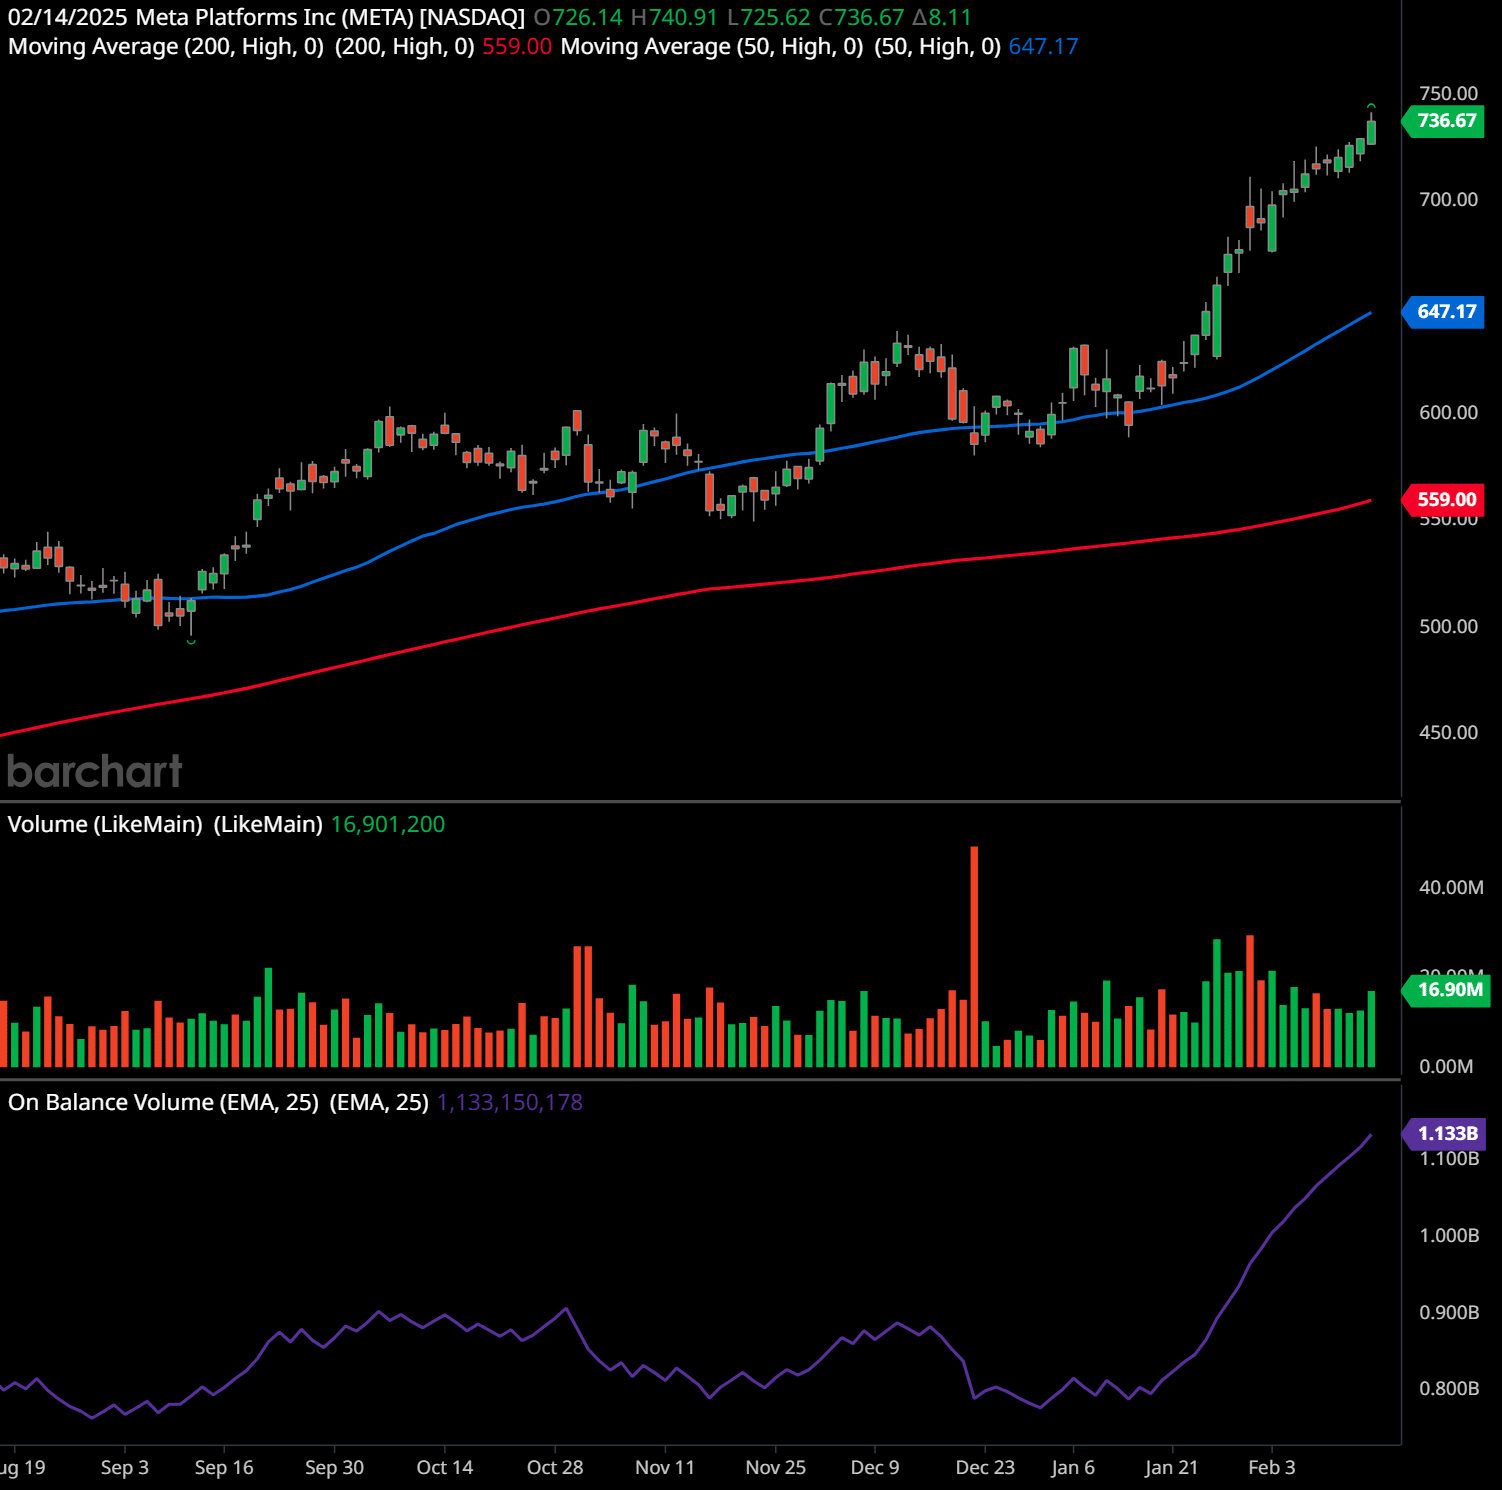
Task: Select the low value L725.62 in the header
Action: (x=768, y=17)
